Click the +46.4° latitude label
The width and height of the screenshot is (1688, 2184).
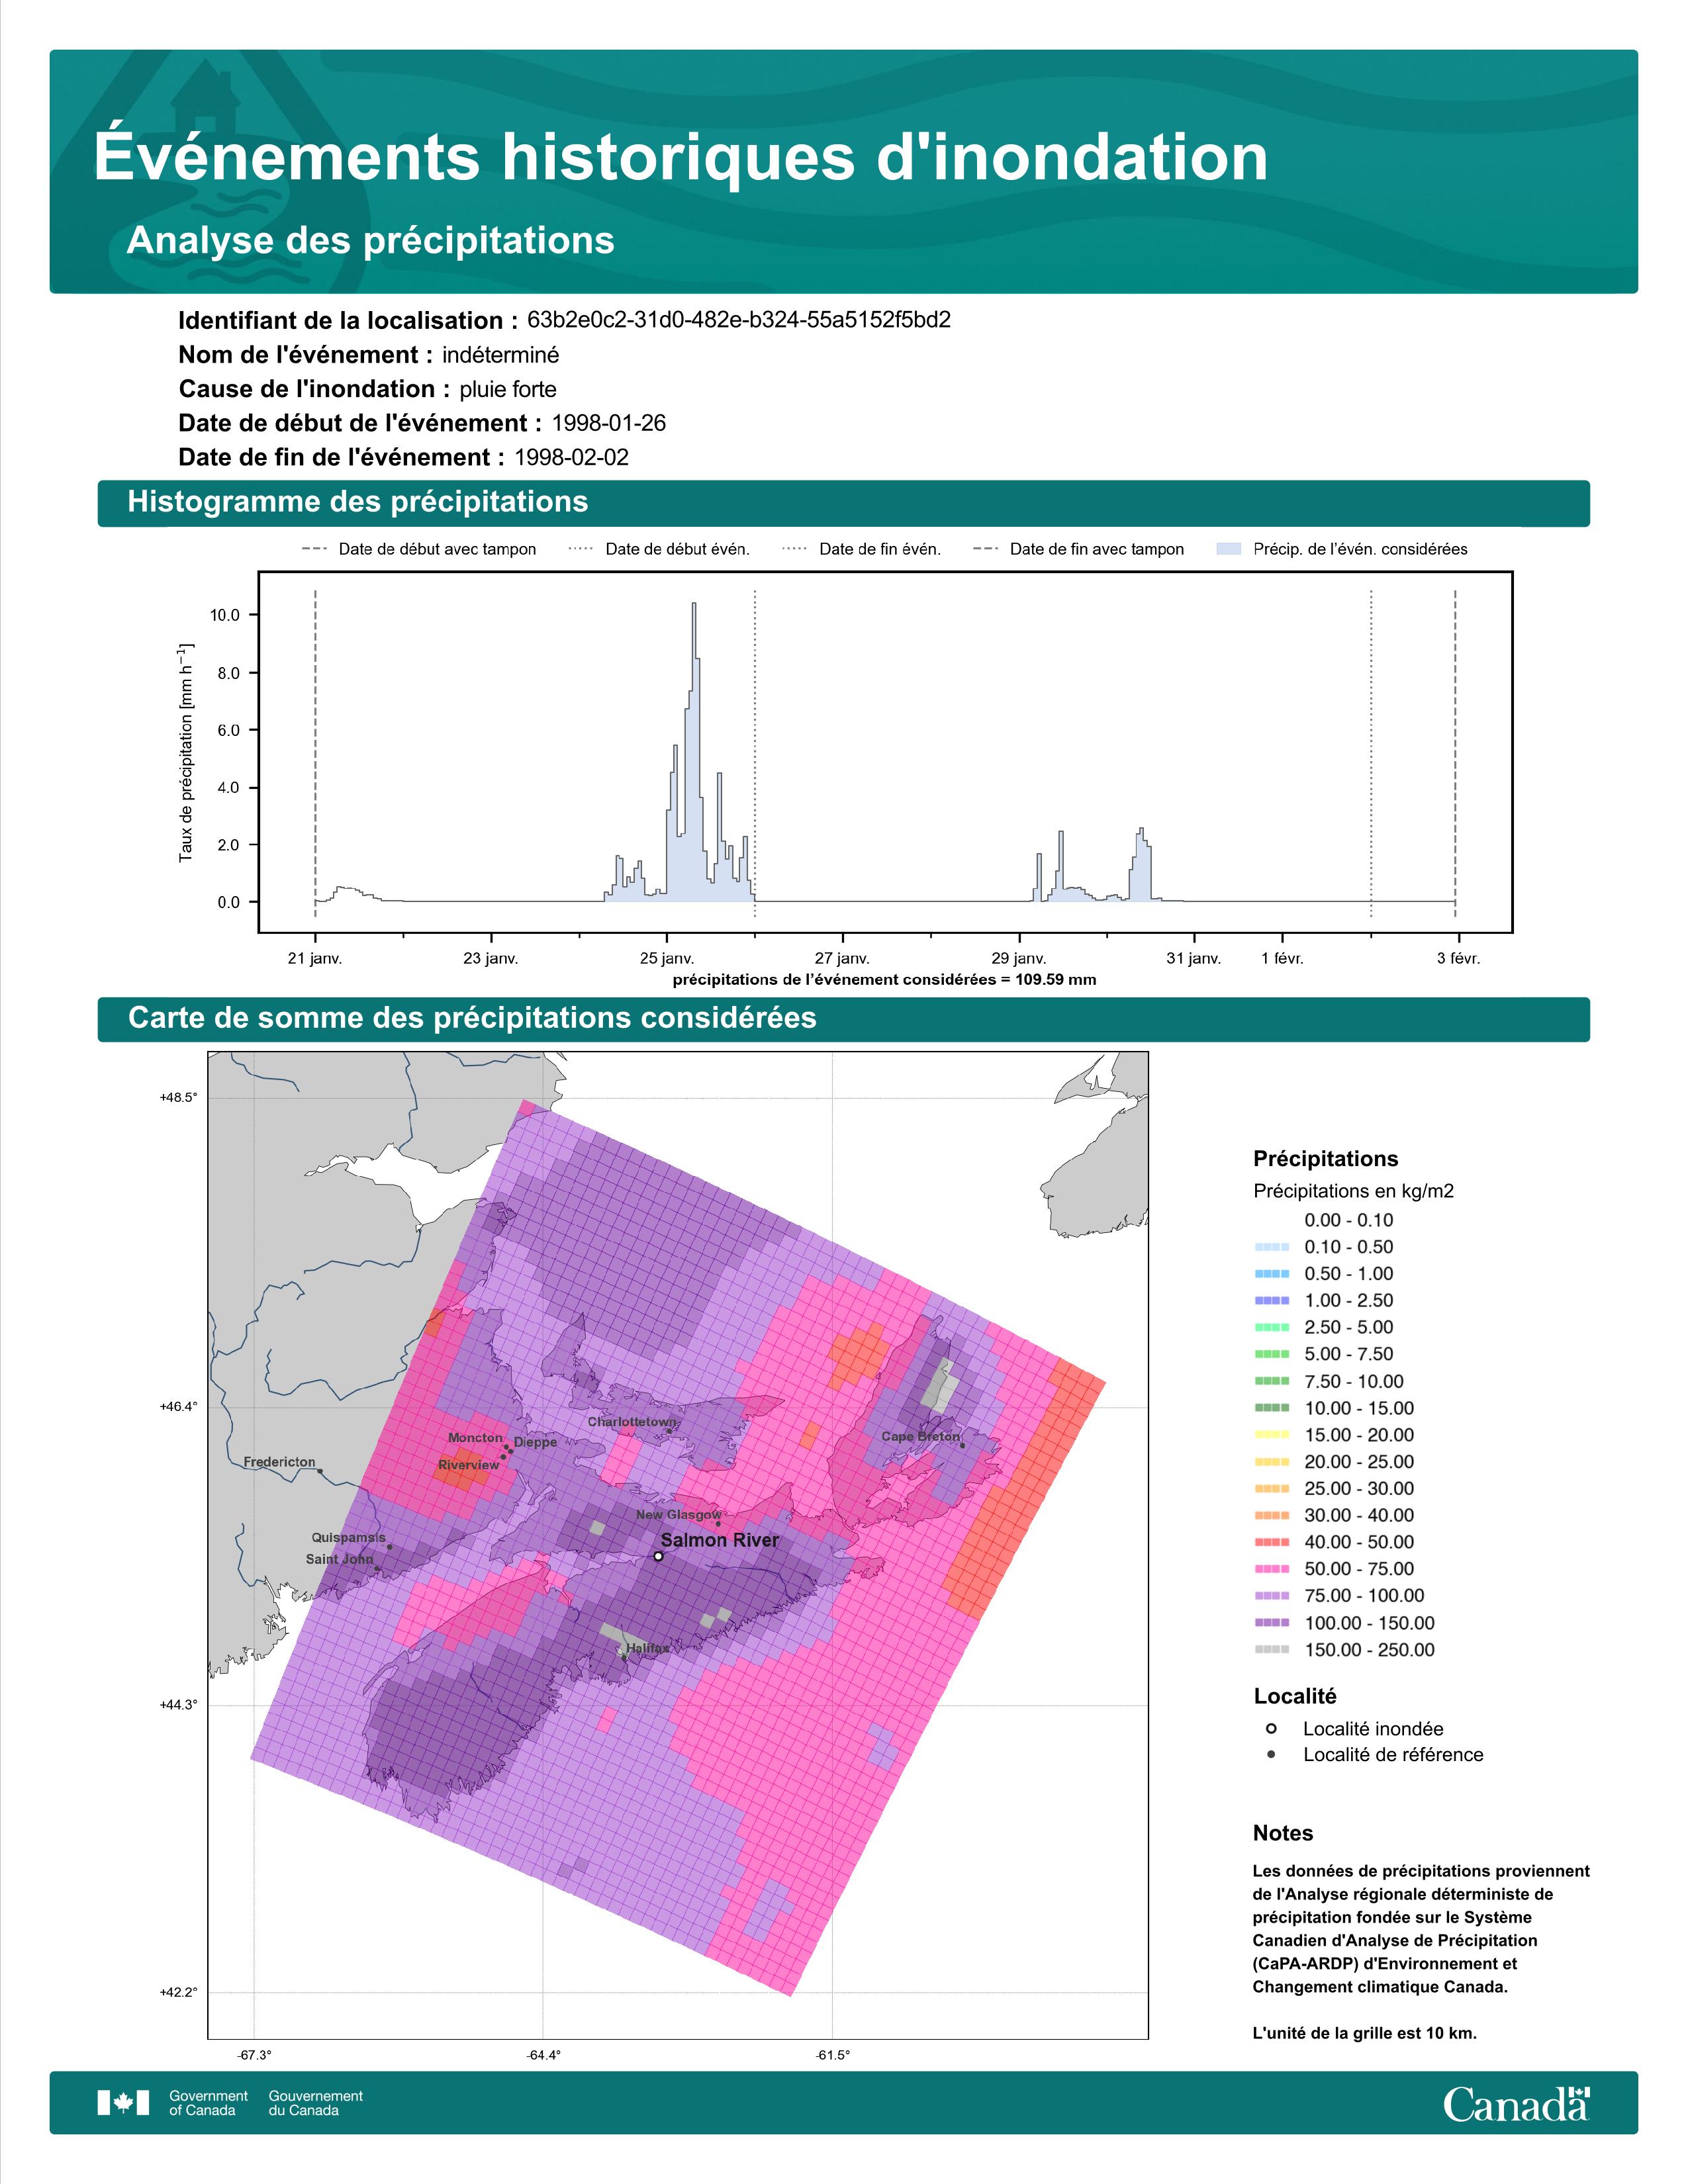(x=178, y=1407)
